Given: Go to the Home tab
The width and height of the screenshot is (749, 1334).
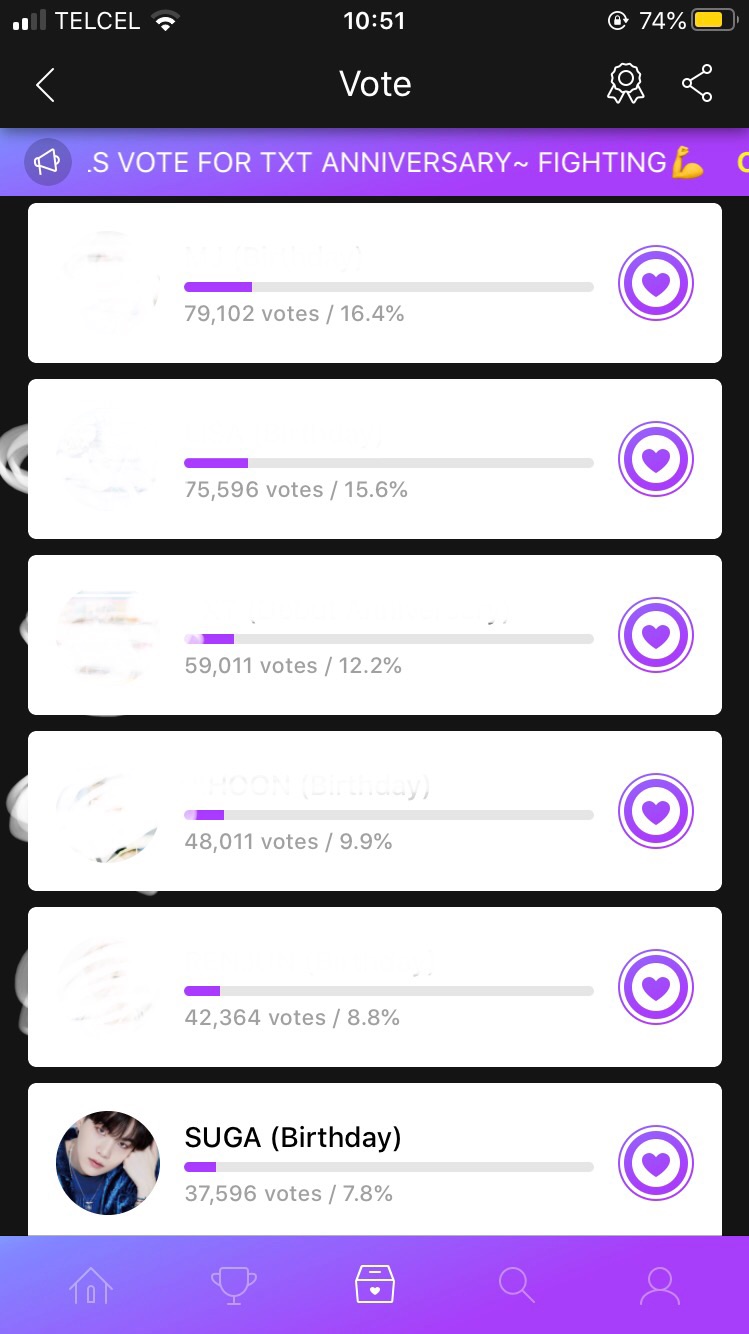Looking at the screenshot, I should click(x=90, y=1285).
